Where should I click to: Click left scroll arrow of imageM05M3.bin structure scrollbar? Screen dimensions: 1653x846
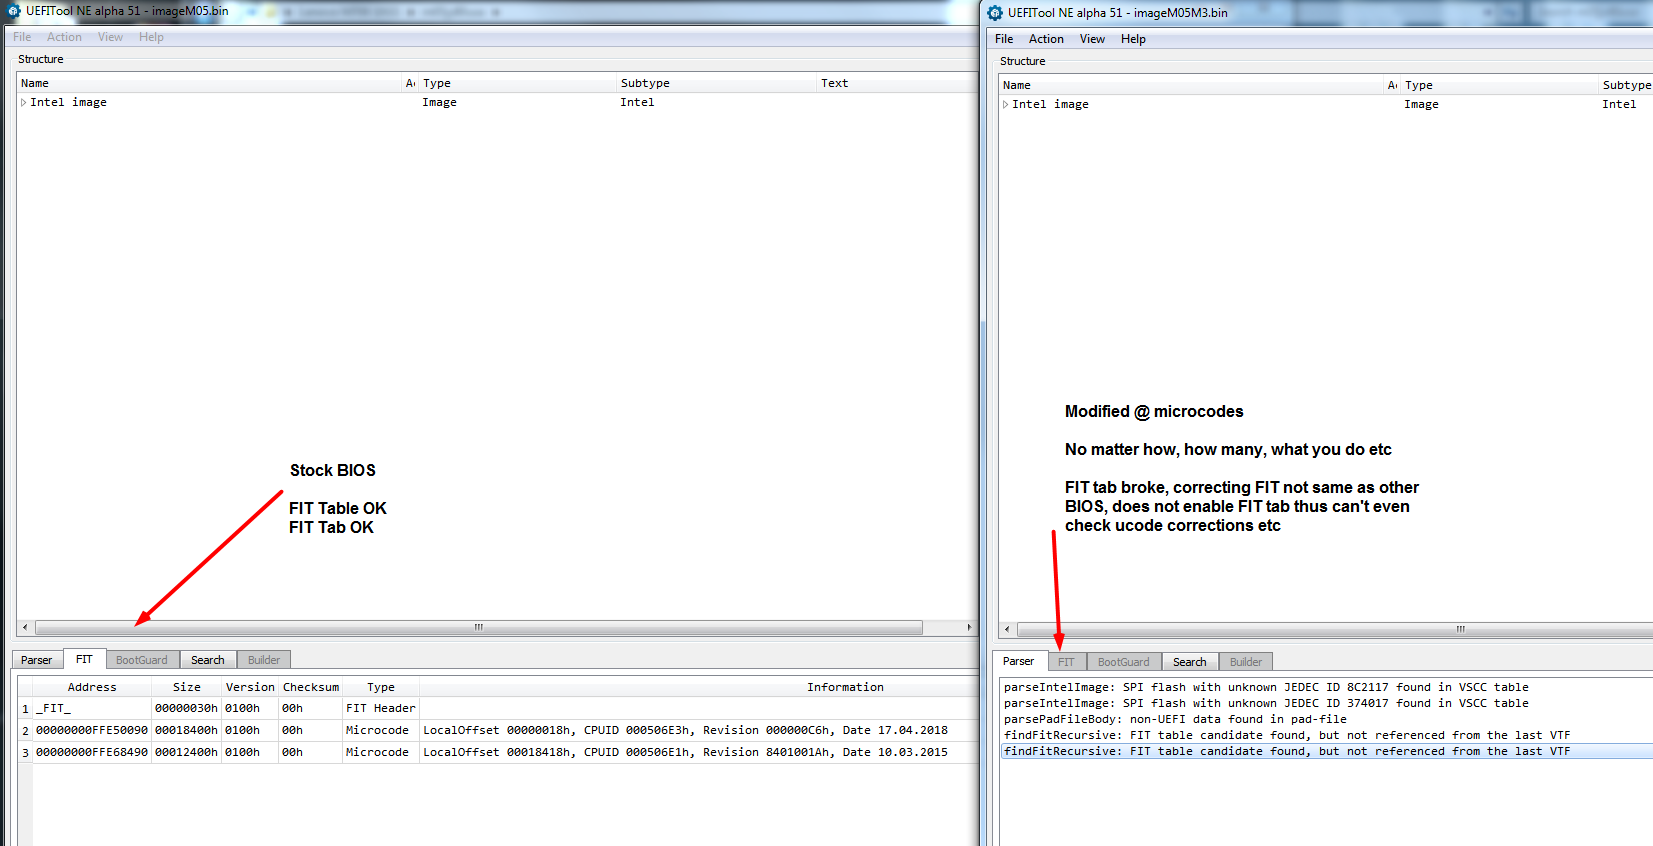point(1007,630)
